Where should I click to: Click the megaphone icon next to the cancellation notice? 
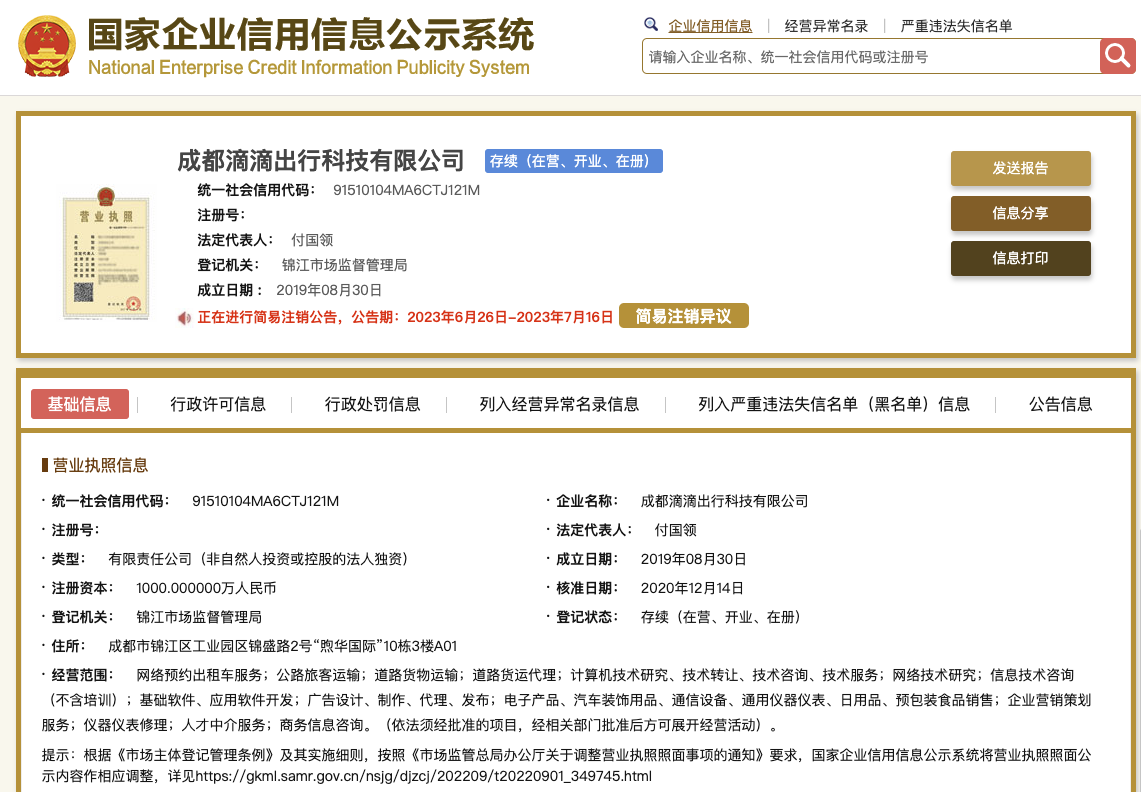coord(182,315)
